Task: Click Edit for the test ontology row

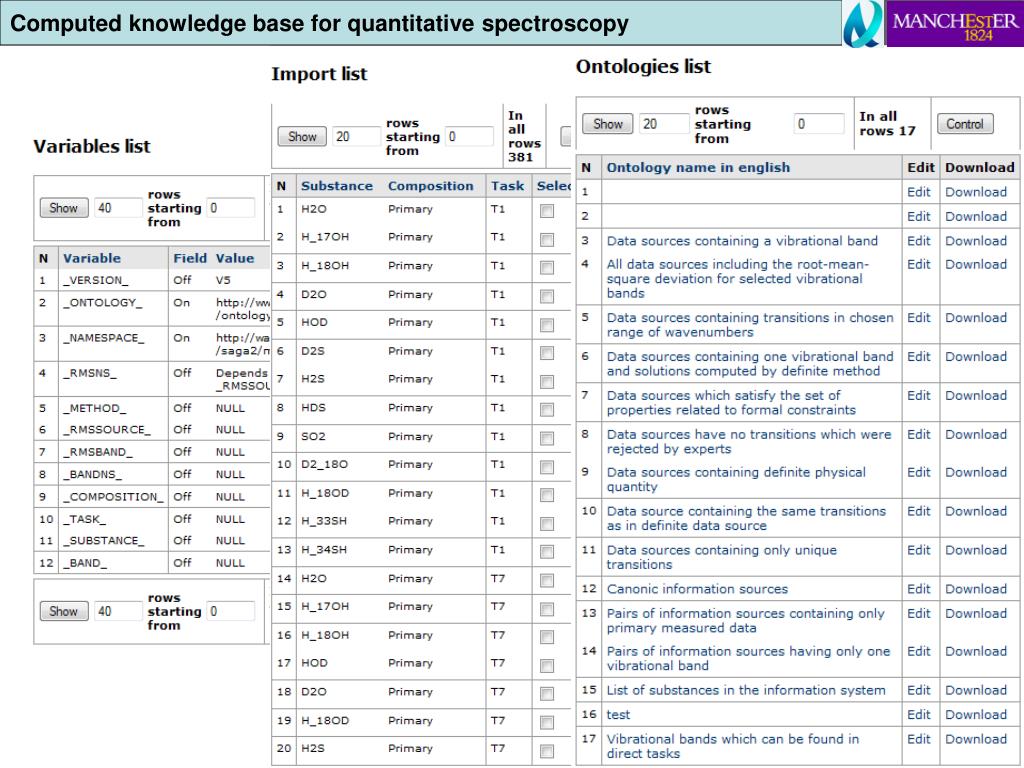Action: [918, 714]
